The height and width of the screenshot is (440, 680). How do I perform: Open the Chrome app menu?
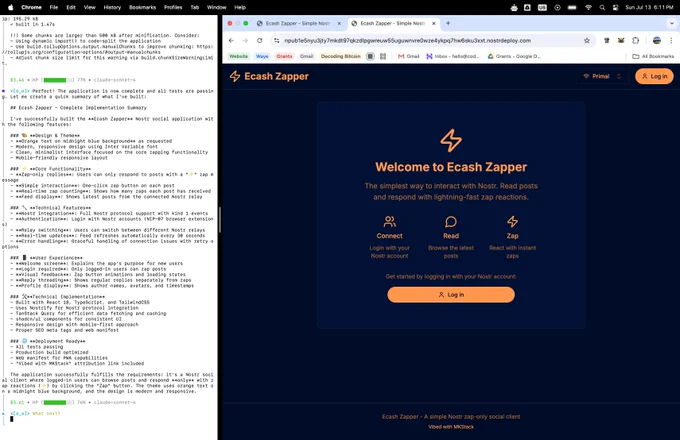[x=31, y=7]
